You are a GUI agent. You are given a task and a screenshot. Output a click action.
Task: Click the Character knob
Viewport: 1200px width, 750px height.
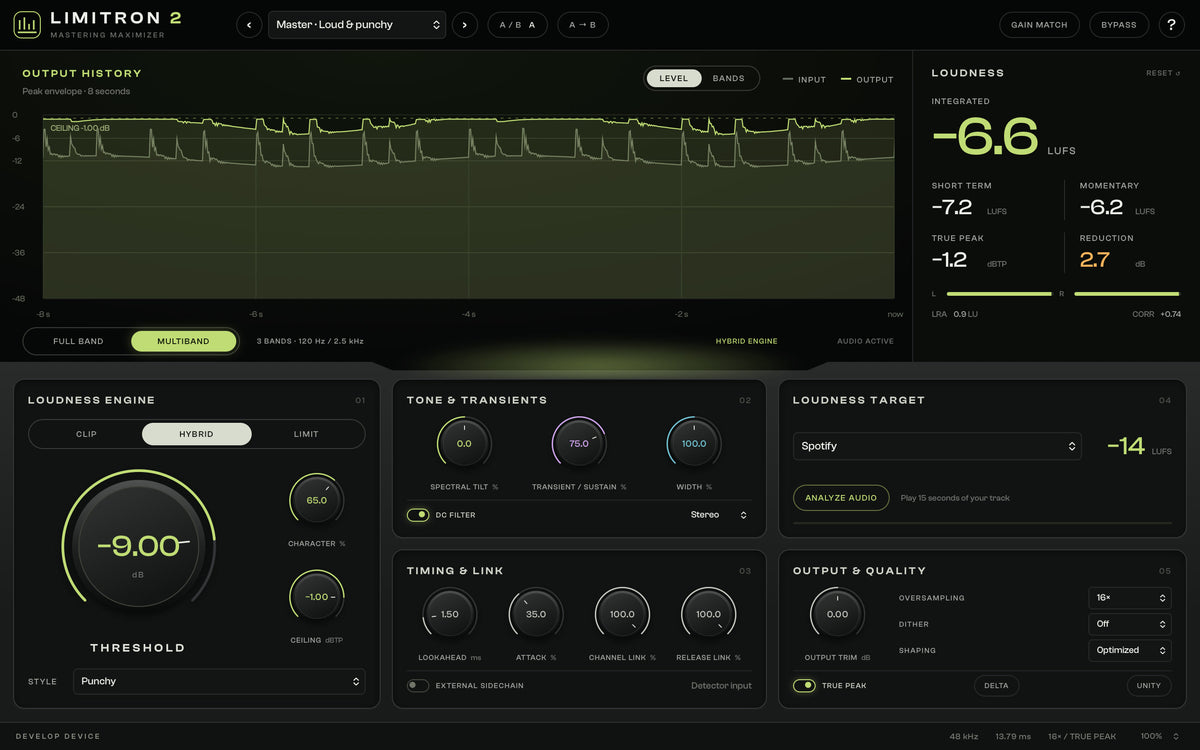316,500
